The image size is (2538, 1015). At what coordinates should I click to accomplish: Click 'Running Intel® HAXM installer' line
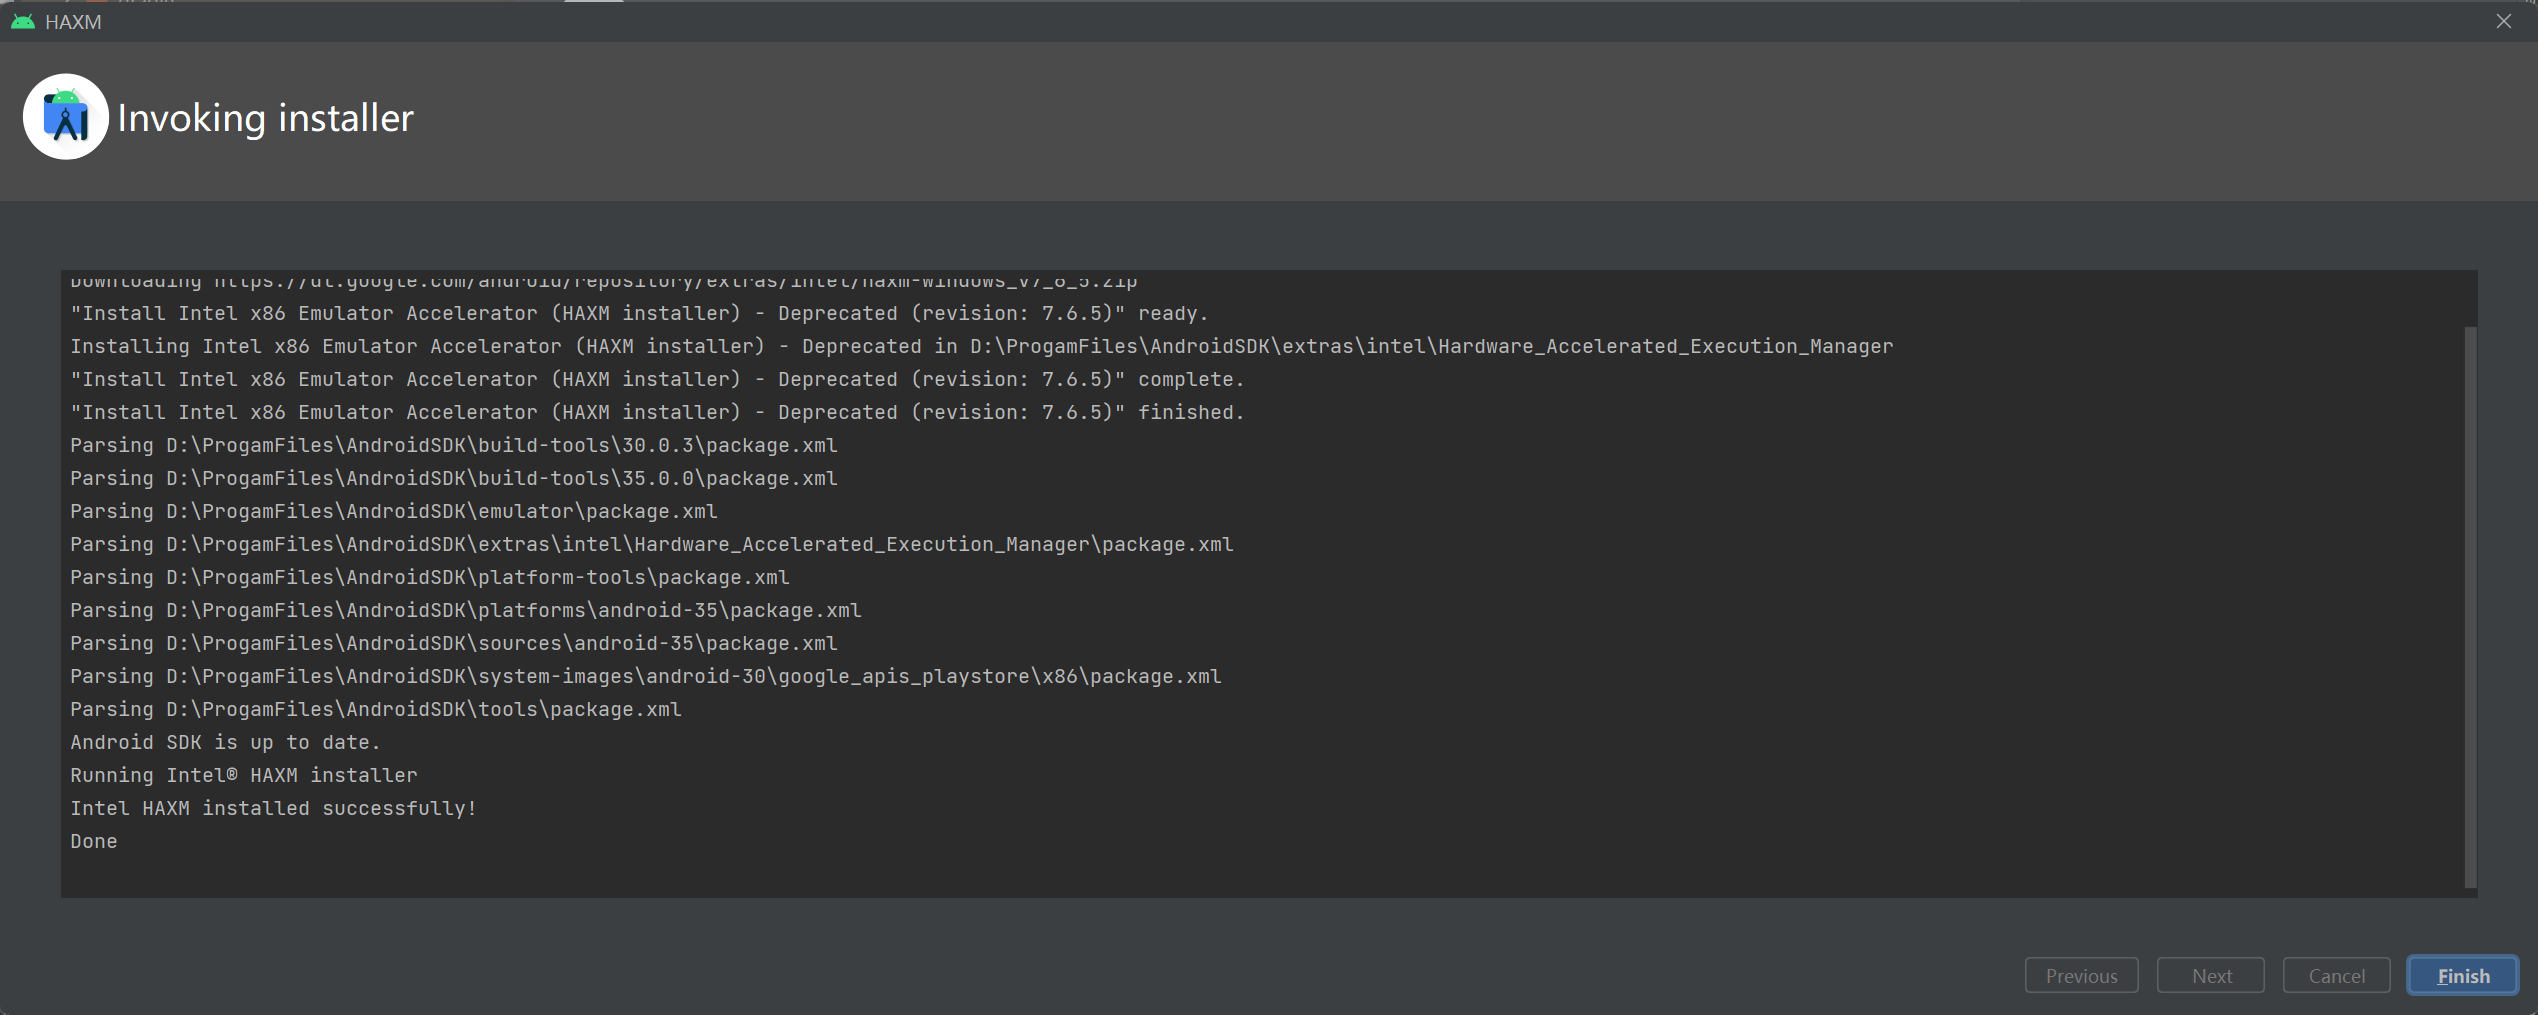pos(243,776)
